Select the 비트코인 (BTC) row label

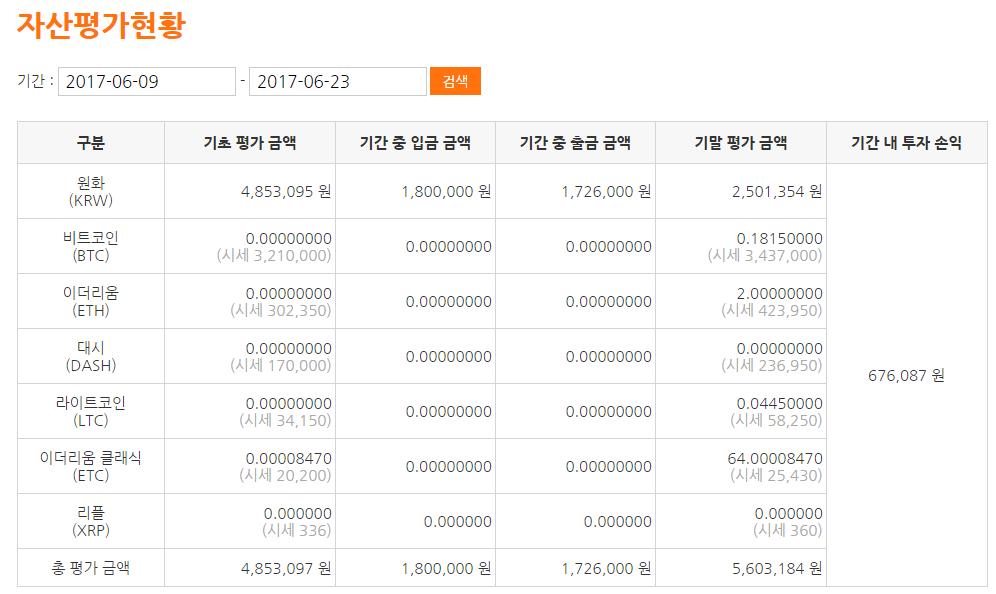(91, 246)
